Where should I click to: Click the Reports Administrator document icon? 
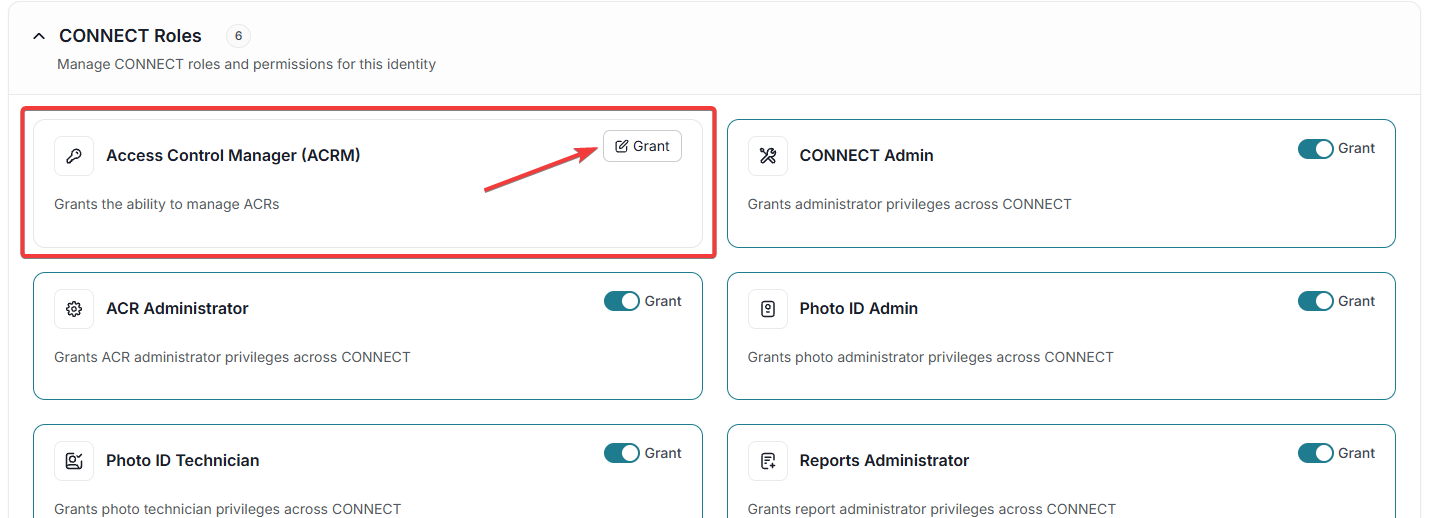768,461
